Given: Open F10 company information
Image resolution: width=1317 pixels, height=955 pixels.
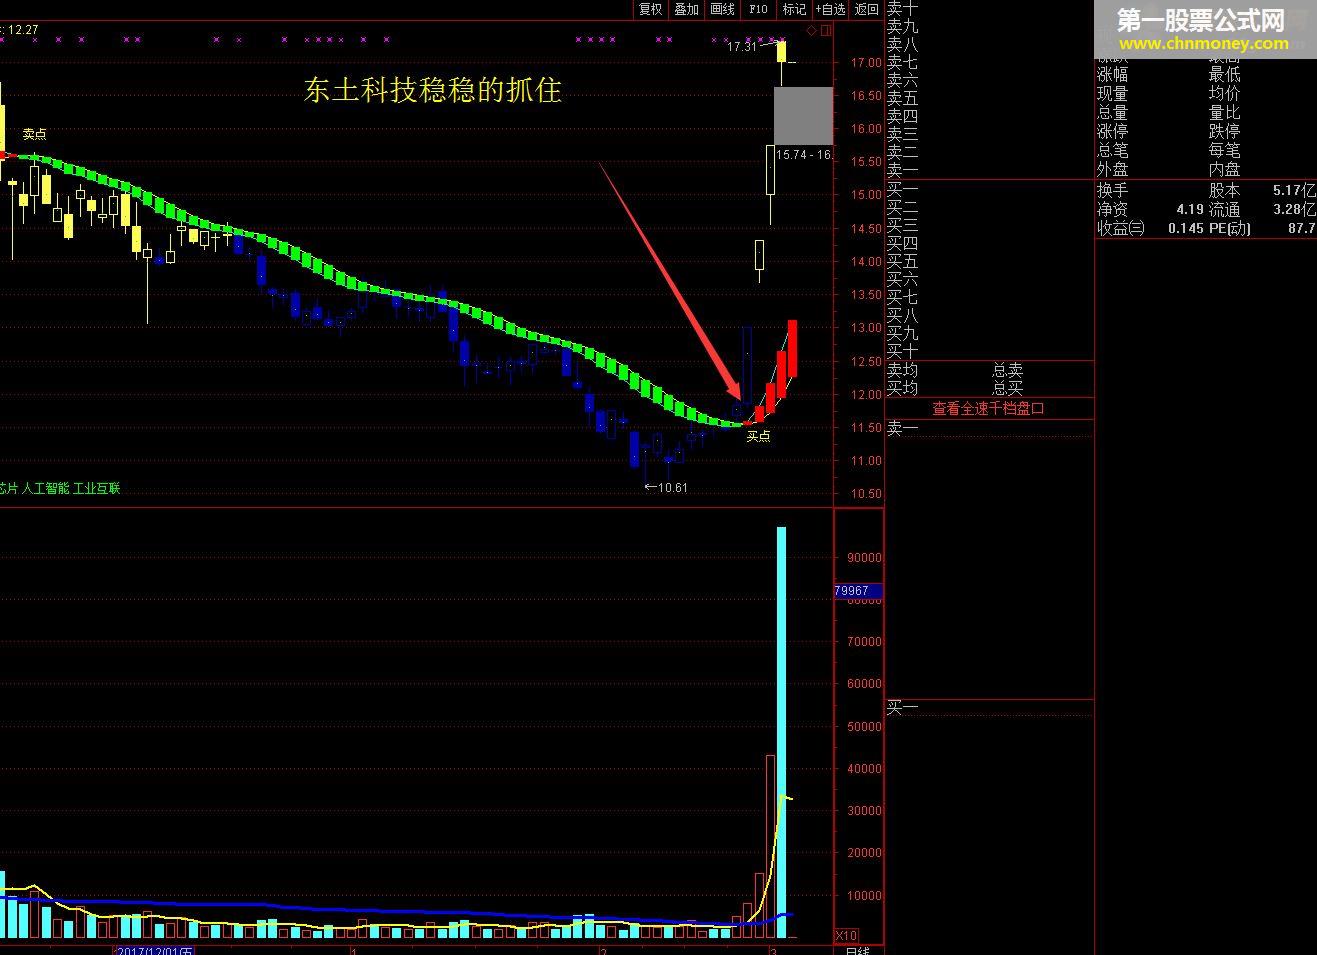Looking at the screenshot, I should pyautogui.click(x=758, y=9).
